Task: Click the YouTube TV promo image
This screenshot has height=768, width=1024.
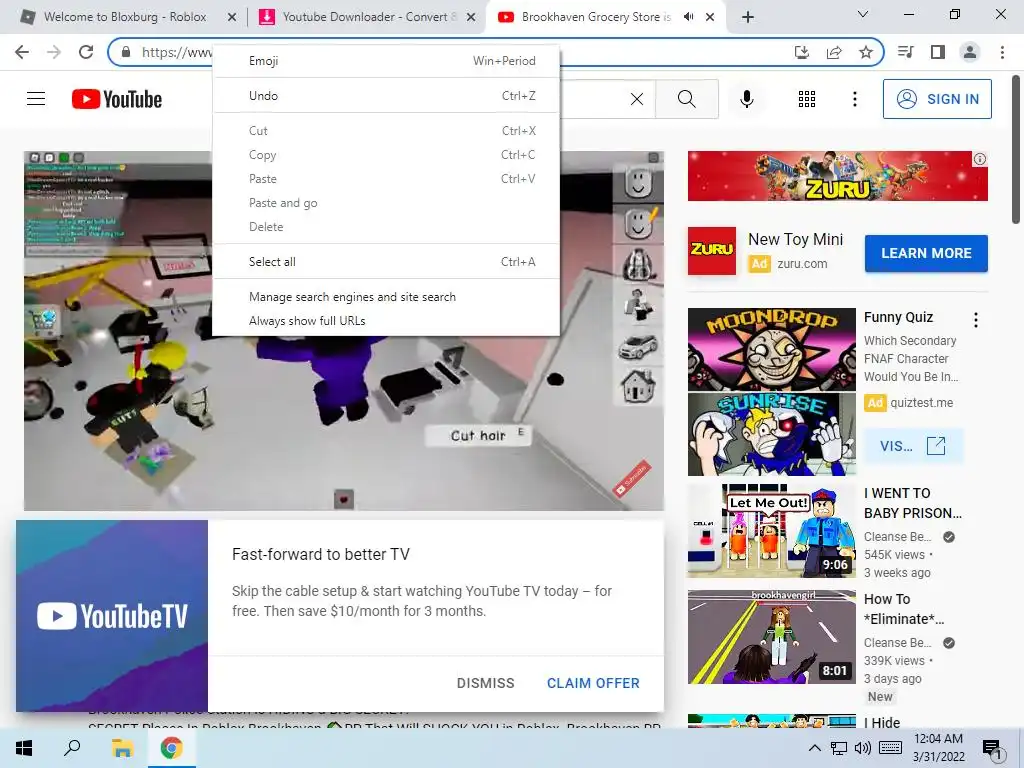Action: [112, 616]
